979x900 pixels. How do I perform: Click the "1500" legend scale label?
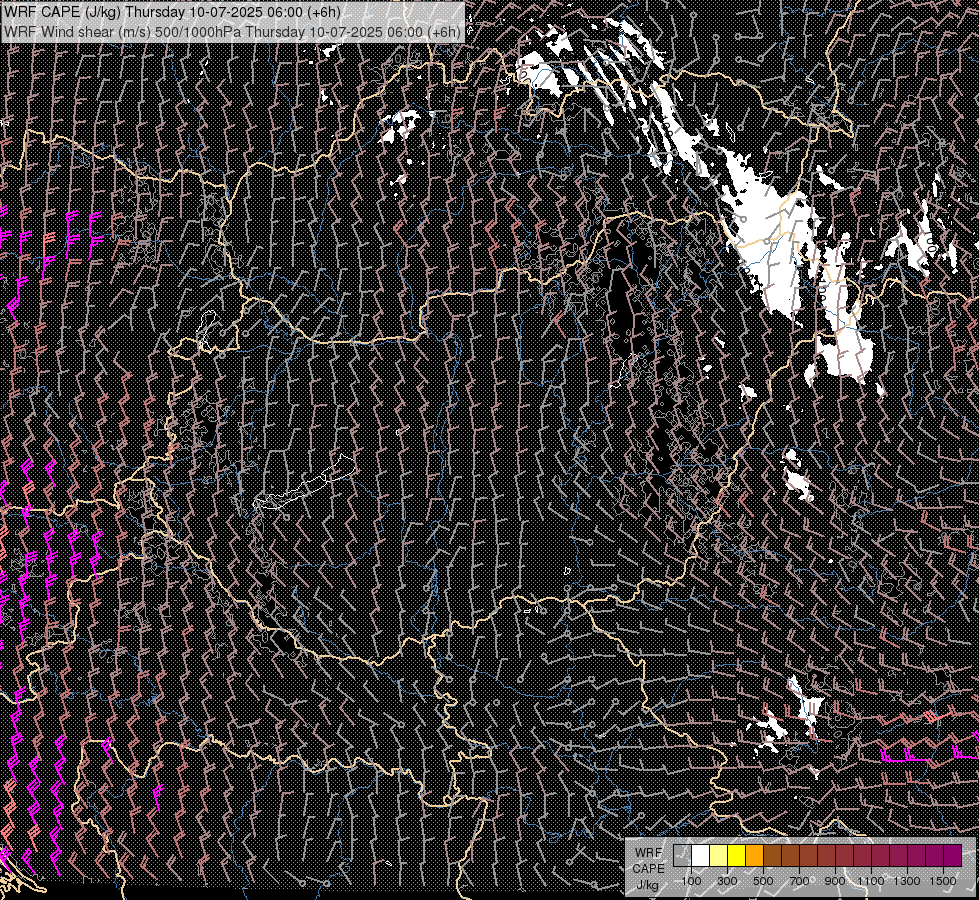943,881
